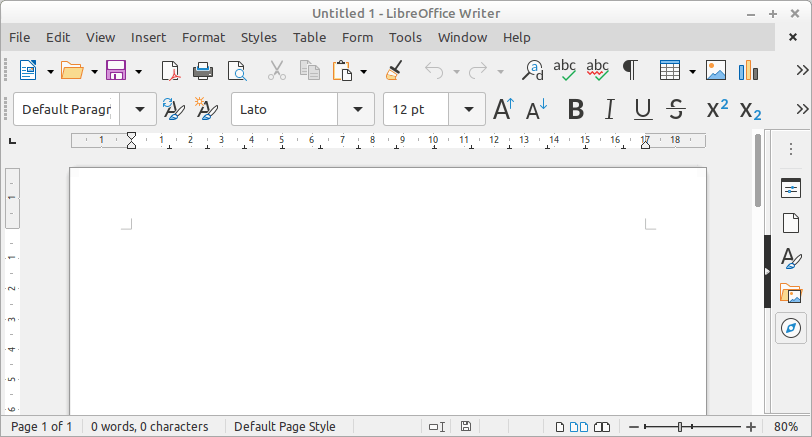Switch to single-page view in status bar

pyautogui.click(x=560, y=427)
